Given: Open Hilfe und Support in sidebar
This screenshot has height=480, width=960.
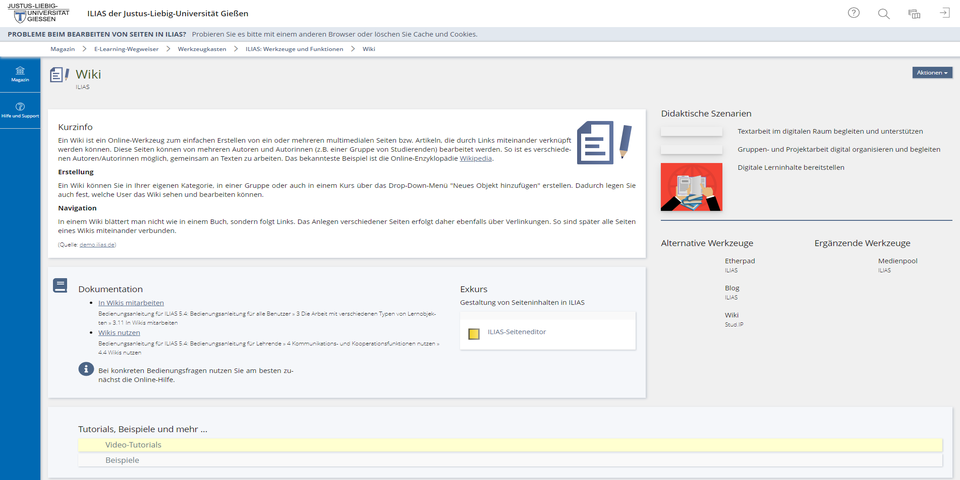Looking at the screenshot, I should (x=20, y=110).
